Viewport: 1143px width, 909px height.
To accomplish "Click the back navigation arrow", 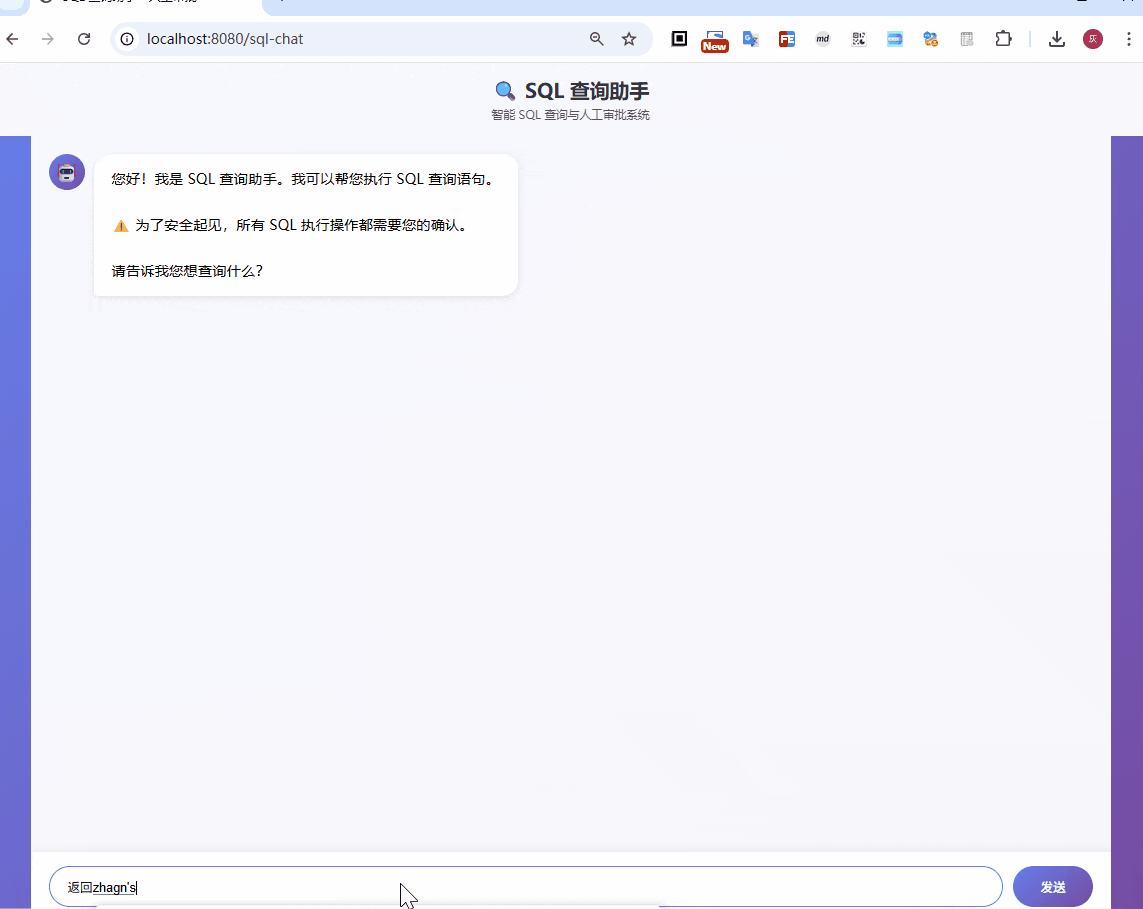I will (x=11, y=39).
